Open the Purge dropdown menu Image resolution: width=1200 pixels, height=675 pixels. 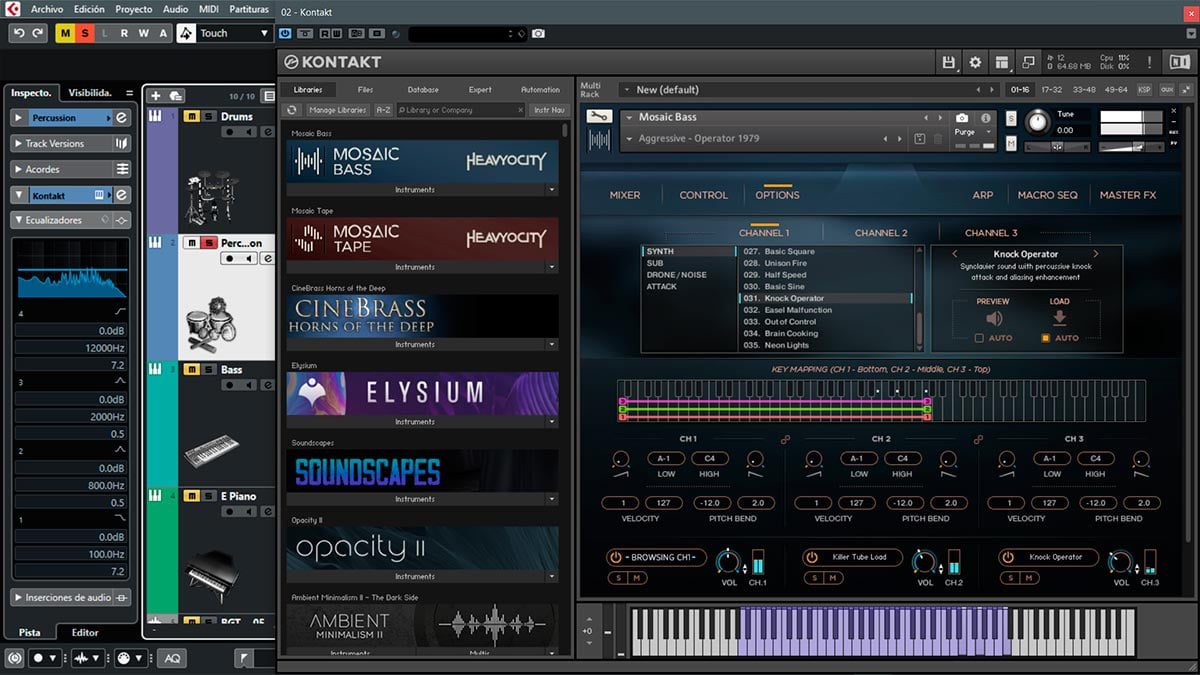pyautogui.click(x=973, y=132)
